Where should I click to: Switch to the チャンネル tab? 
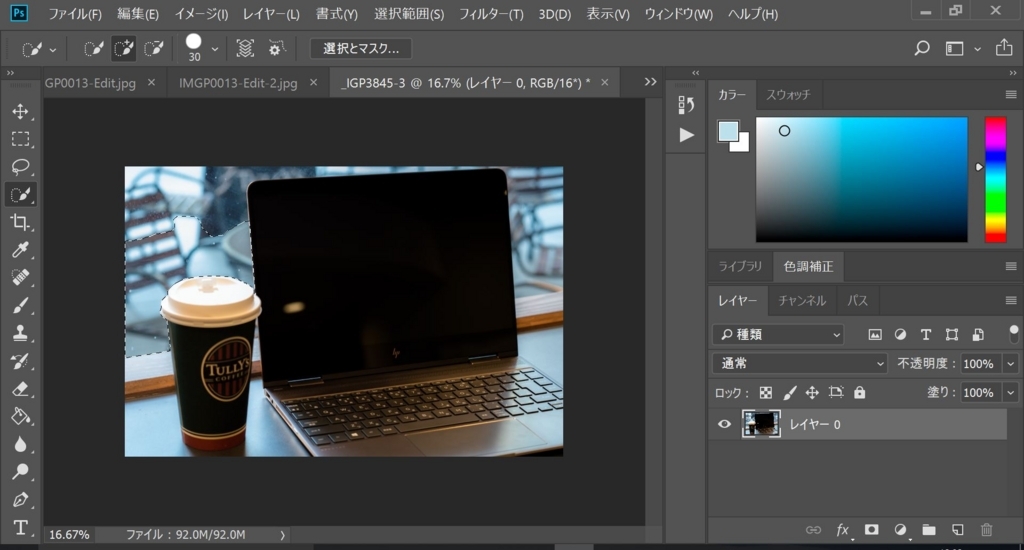click(x=802, y=300)
